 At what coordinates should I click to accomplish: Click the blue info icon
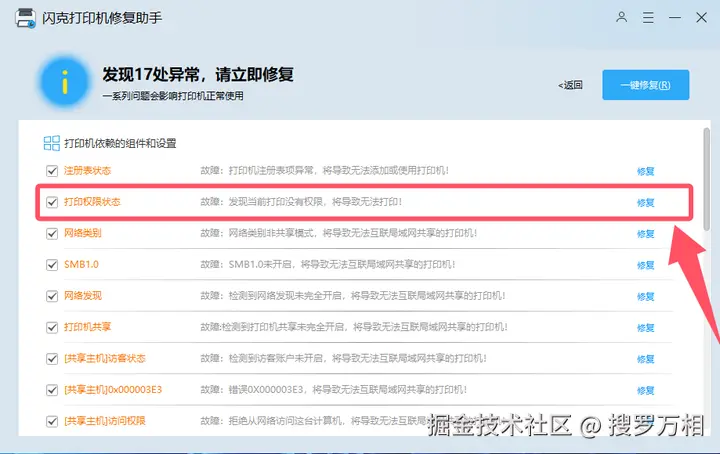[x=64, y=83]
